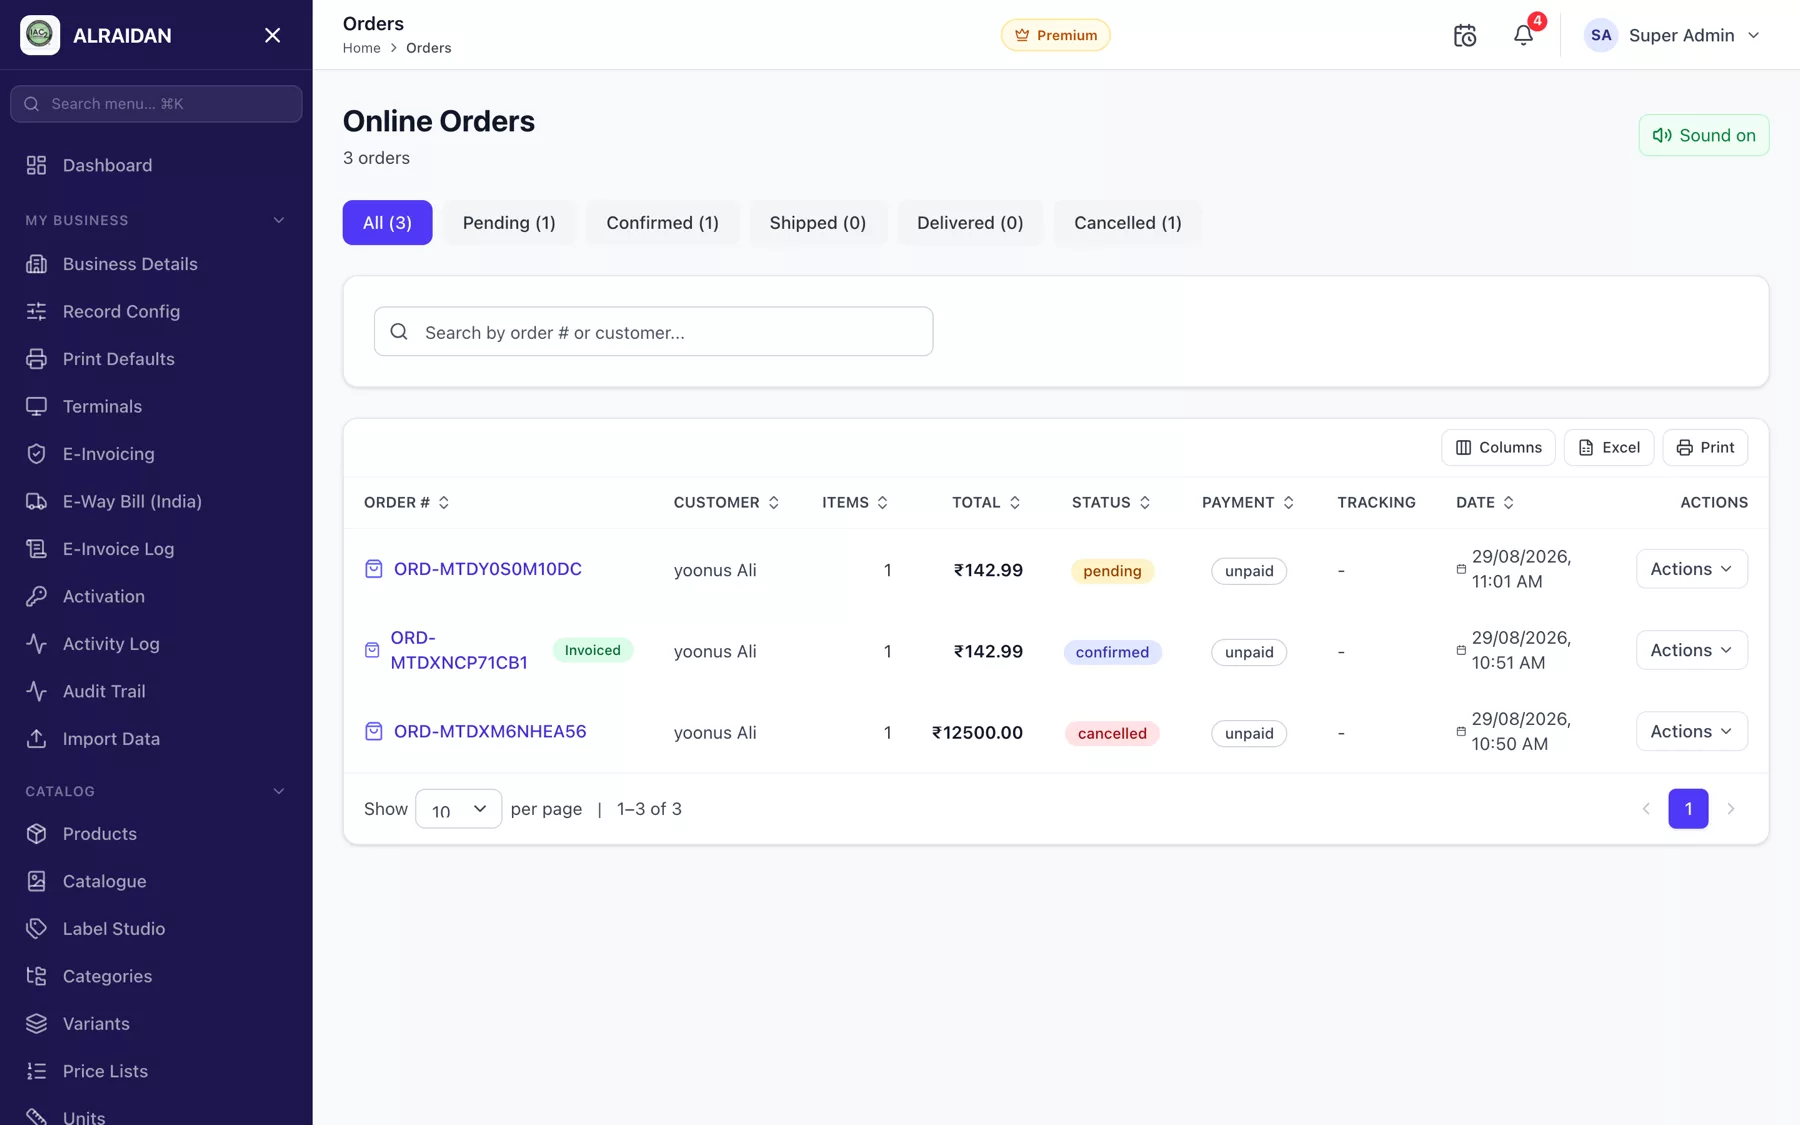Click the E-Way Bill truck icon

pos(37,501)
